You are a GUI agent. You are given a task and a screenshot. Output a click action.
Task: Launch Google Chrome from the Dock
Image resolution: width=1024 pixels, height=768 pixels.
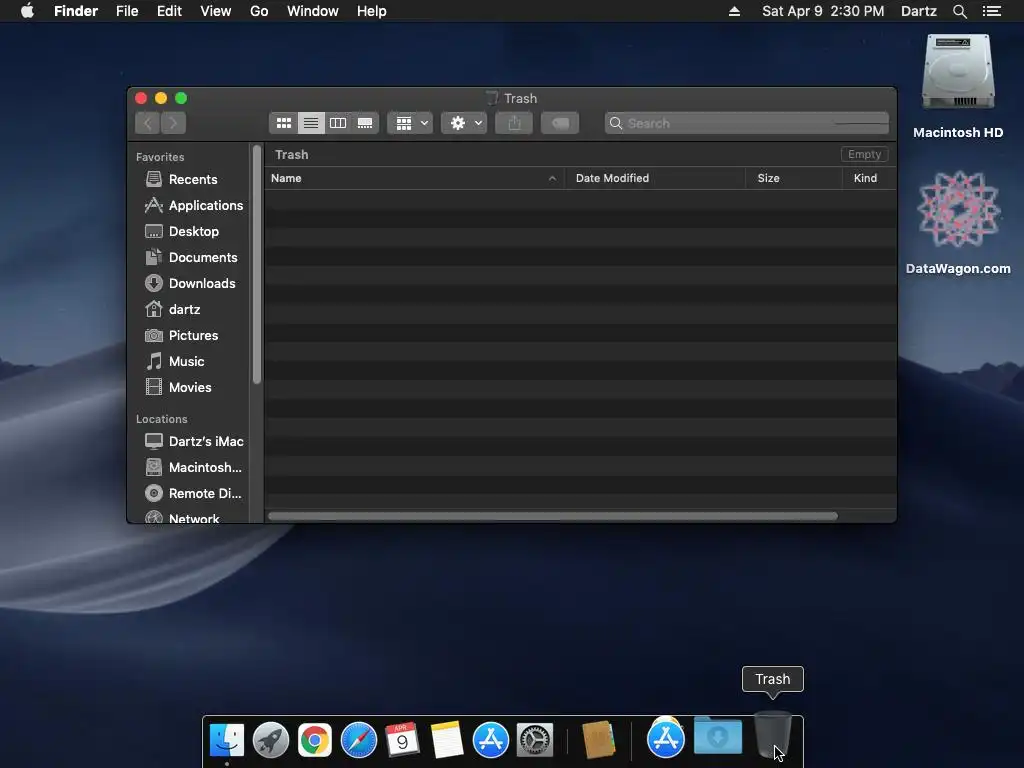coord(315,740)
